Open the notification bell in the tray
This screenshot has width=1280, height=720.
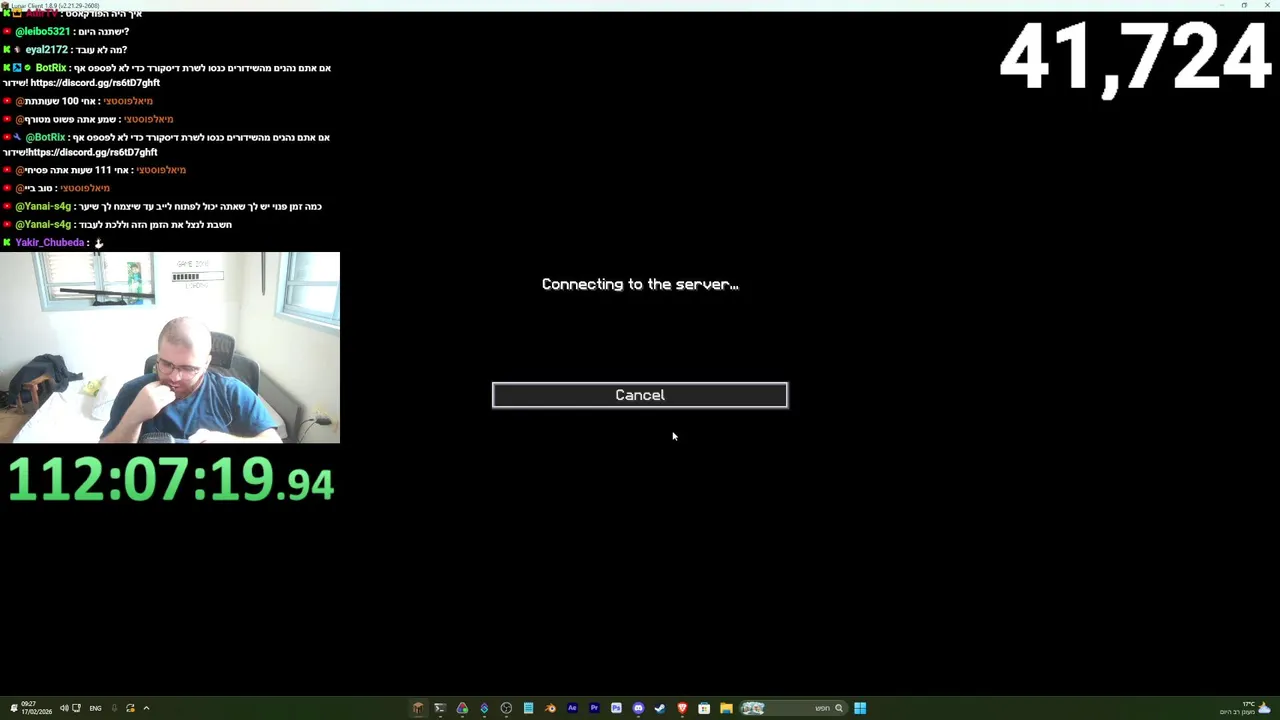coord(14,708)
